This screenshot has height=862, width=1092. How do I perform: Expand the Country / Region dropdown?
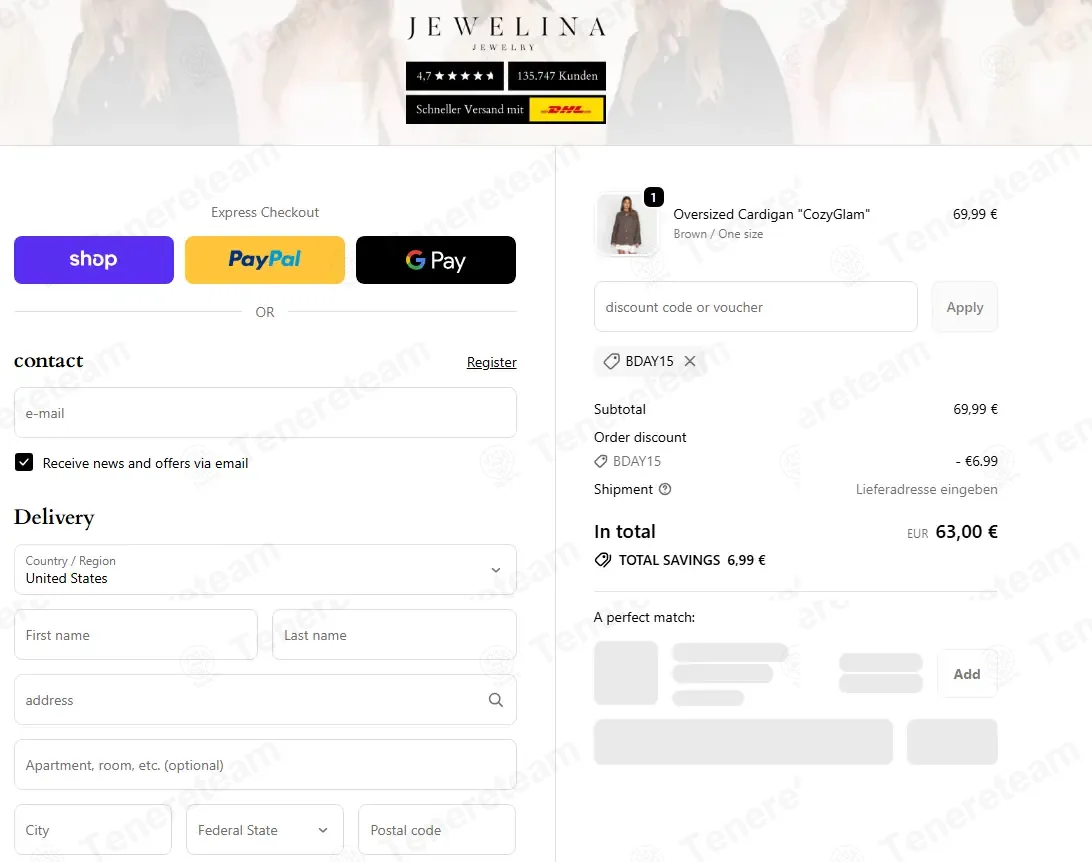265,570
